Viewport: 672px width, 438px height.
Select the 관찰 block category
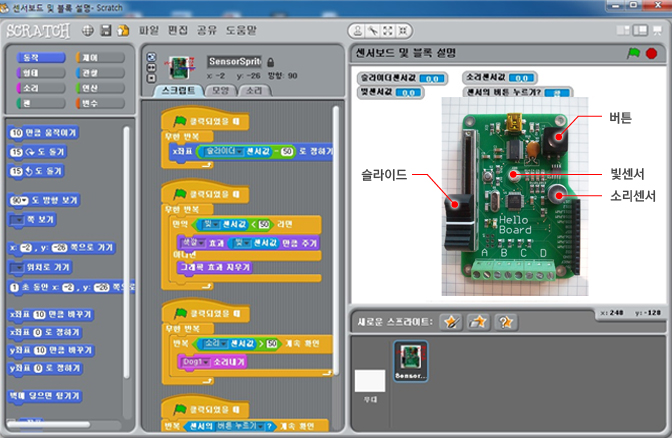point(100,73)
